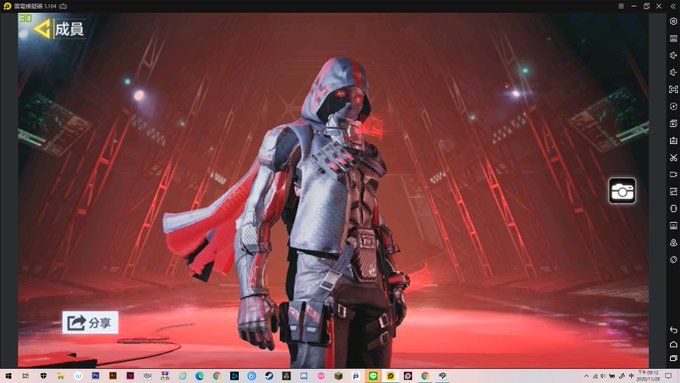Open LINE app from the taskbar
Screen dimensions: 680x383
pos(373,376)
